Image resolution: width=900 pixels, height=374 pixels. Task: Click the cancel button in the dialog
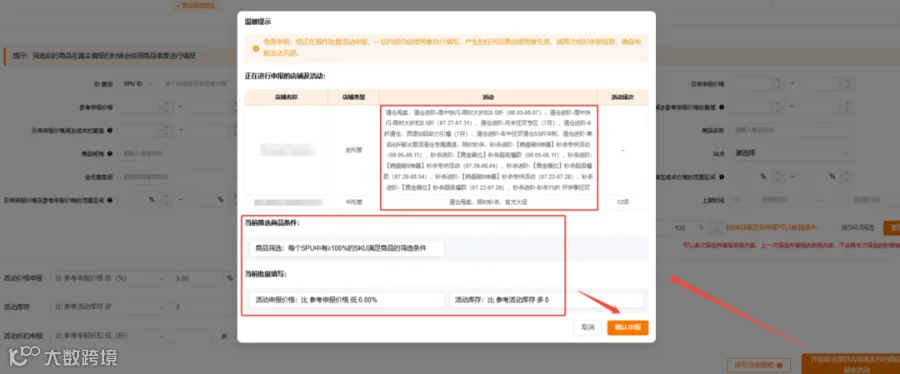(588, 328)
